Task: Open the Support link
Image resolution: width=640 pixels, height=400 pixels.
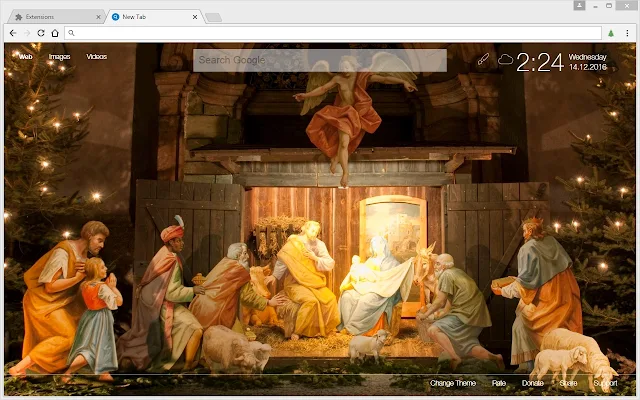Action: pos(605,383)
